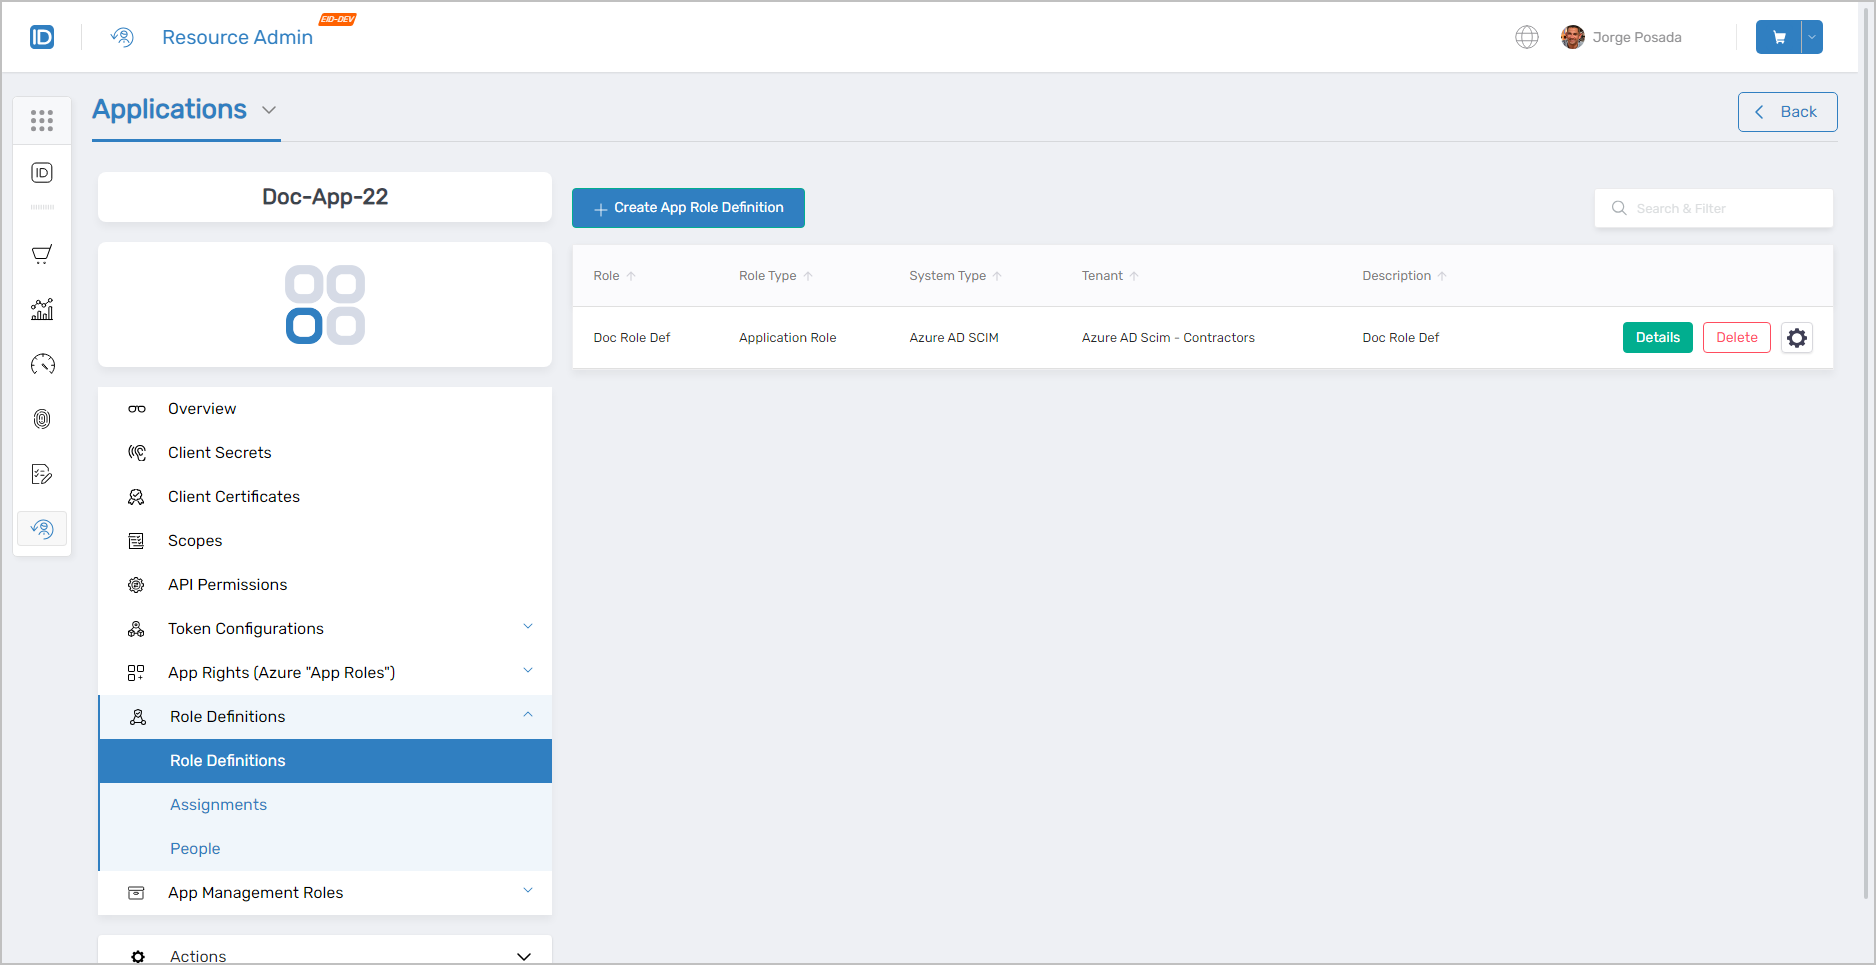Open the gear settings icon in the role row
The width and height of the screenshot is (1876, 965).
[x=1797, y=337]
